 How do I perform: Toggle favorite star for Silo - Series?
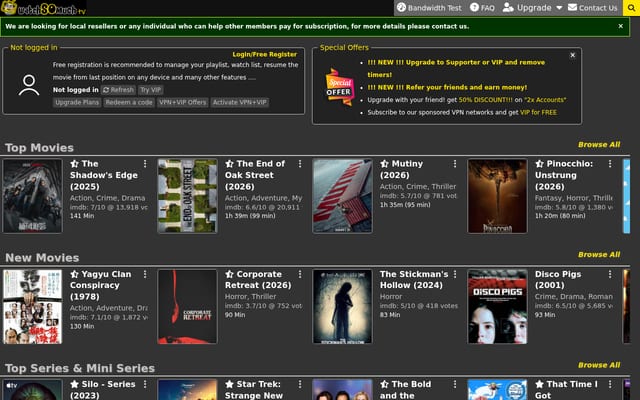[74, 384]
